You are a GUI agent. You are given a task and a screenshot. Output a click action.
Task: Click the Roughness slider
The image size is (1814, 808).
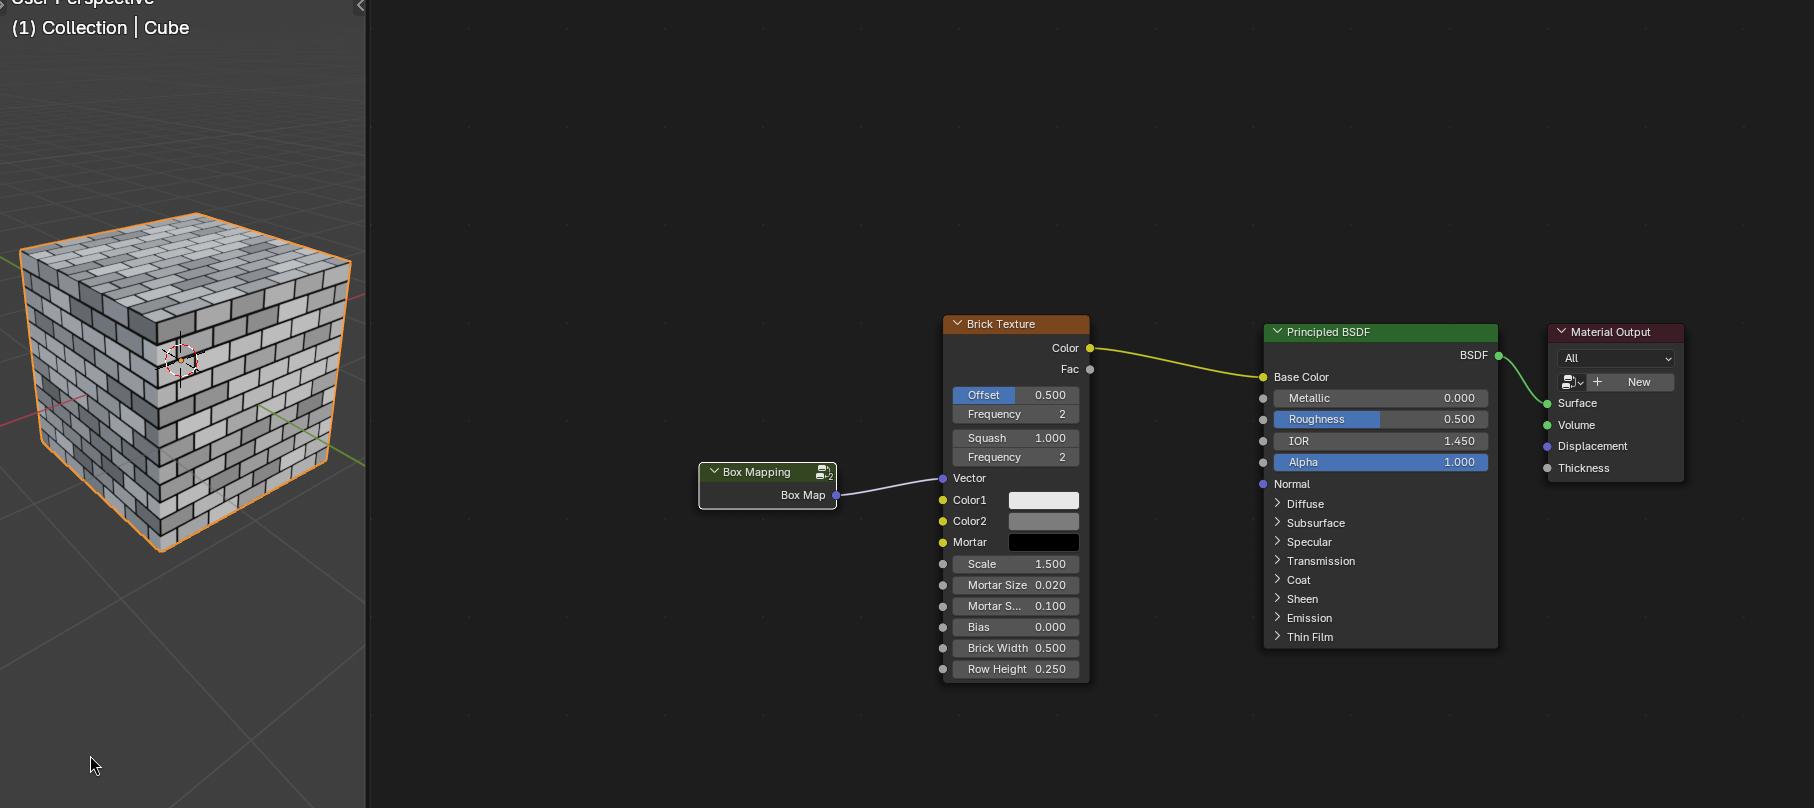[1380, 419]
